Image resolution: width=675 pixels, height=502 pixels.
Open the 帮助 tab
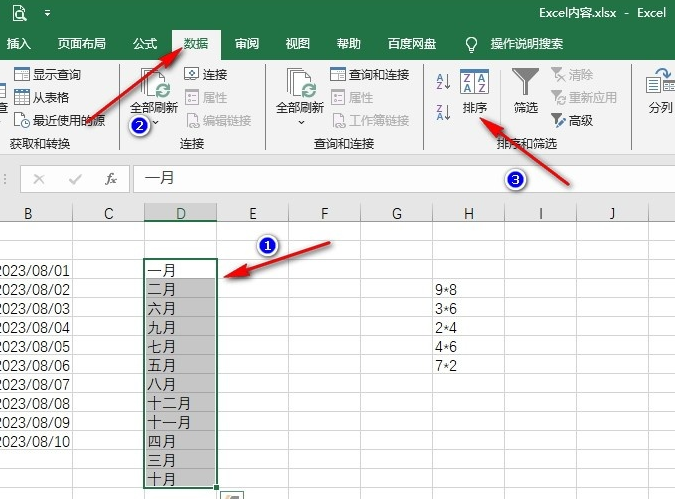[349, 43]
